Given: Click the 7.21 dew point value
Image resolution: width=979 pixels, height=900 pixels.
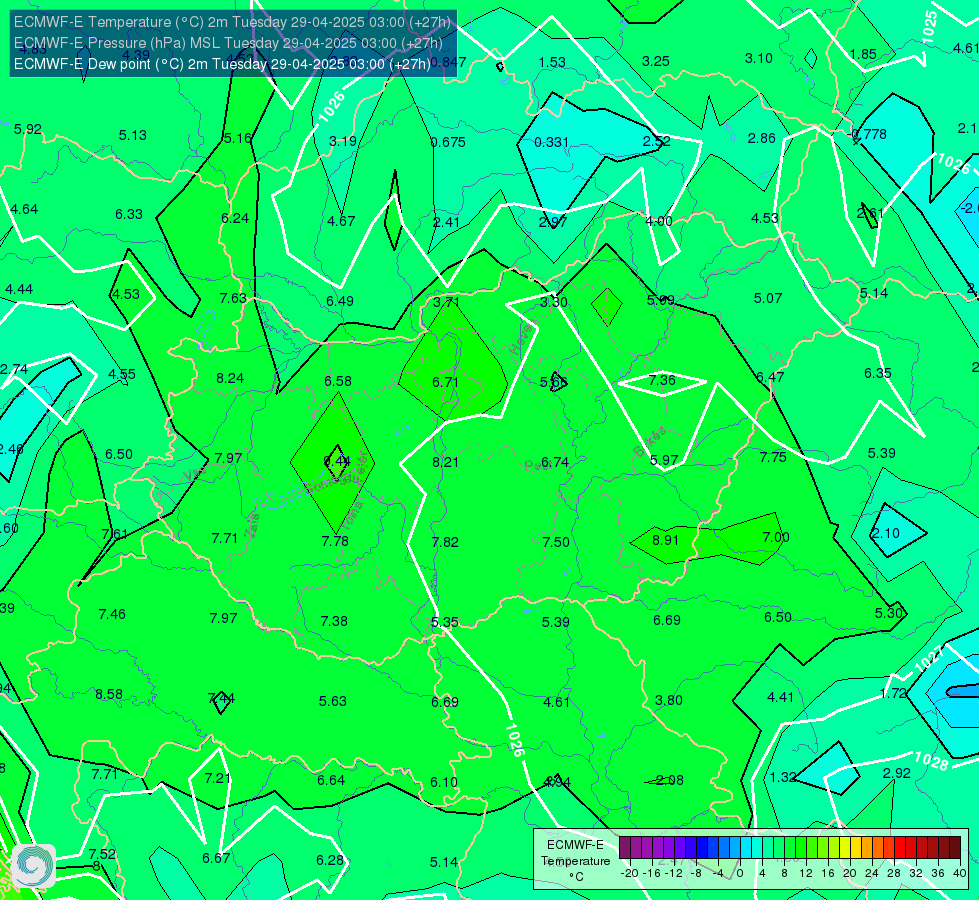Looking at the screenshot, I should coord(217,778).
